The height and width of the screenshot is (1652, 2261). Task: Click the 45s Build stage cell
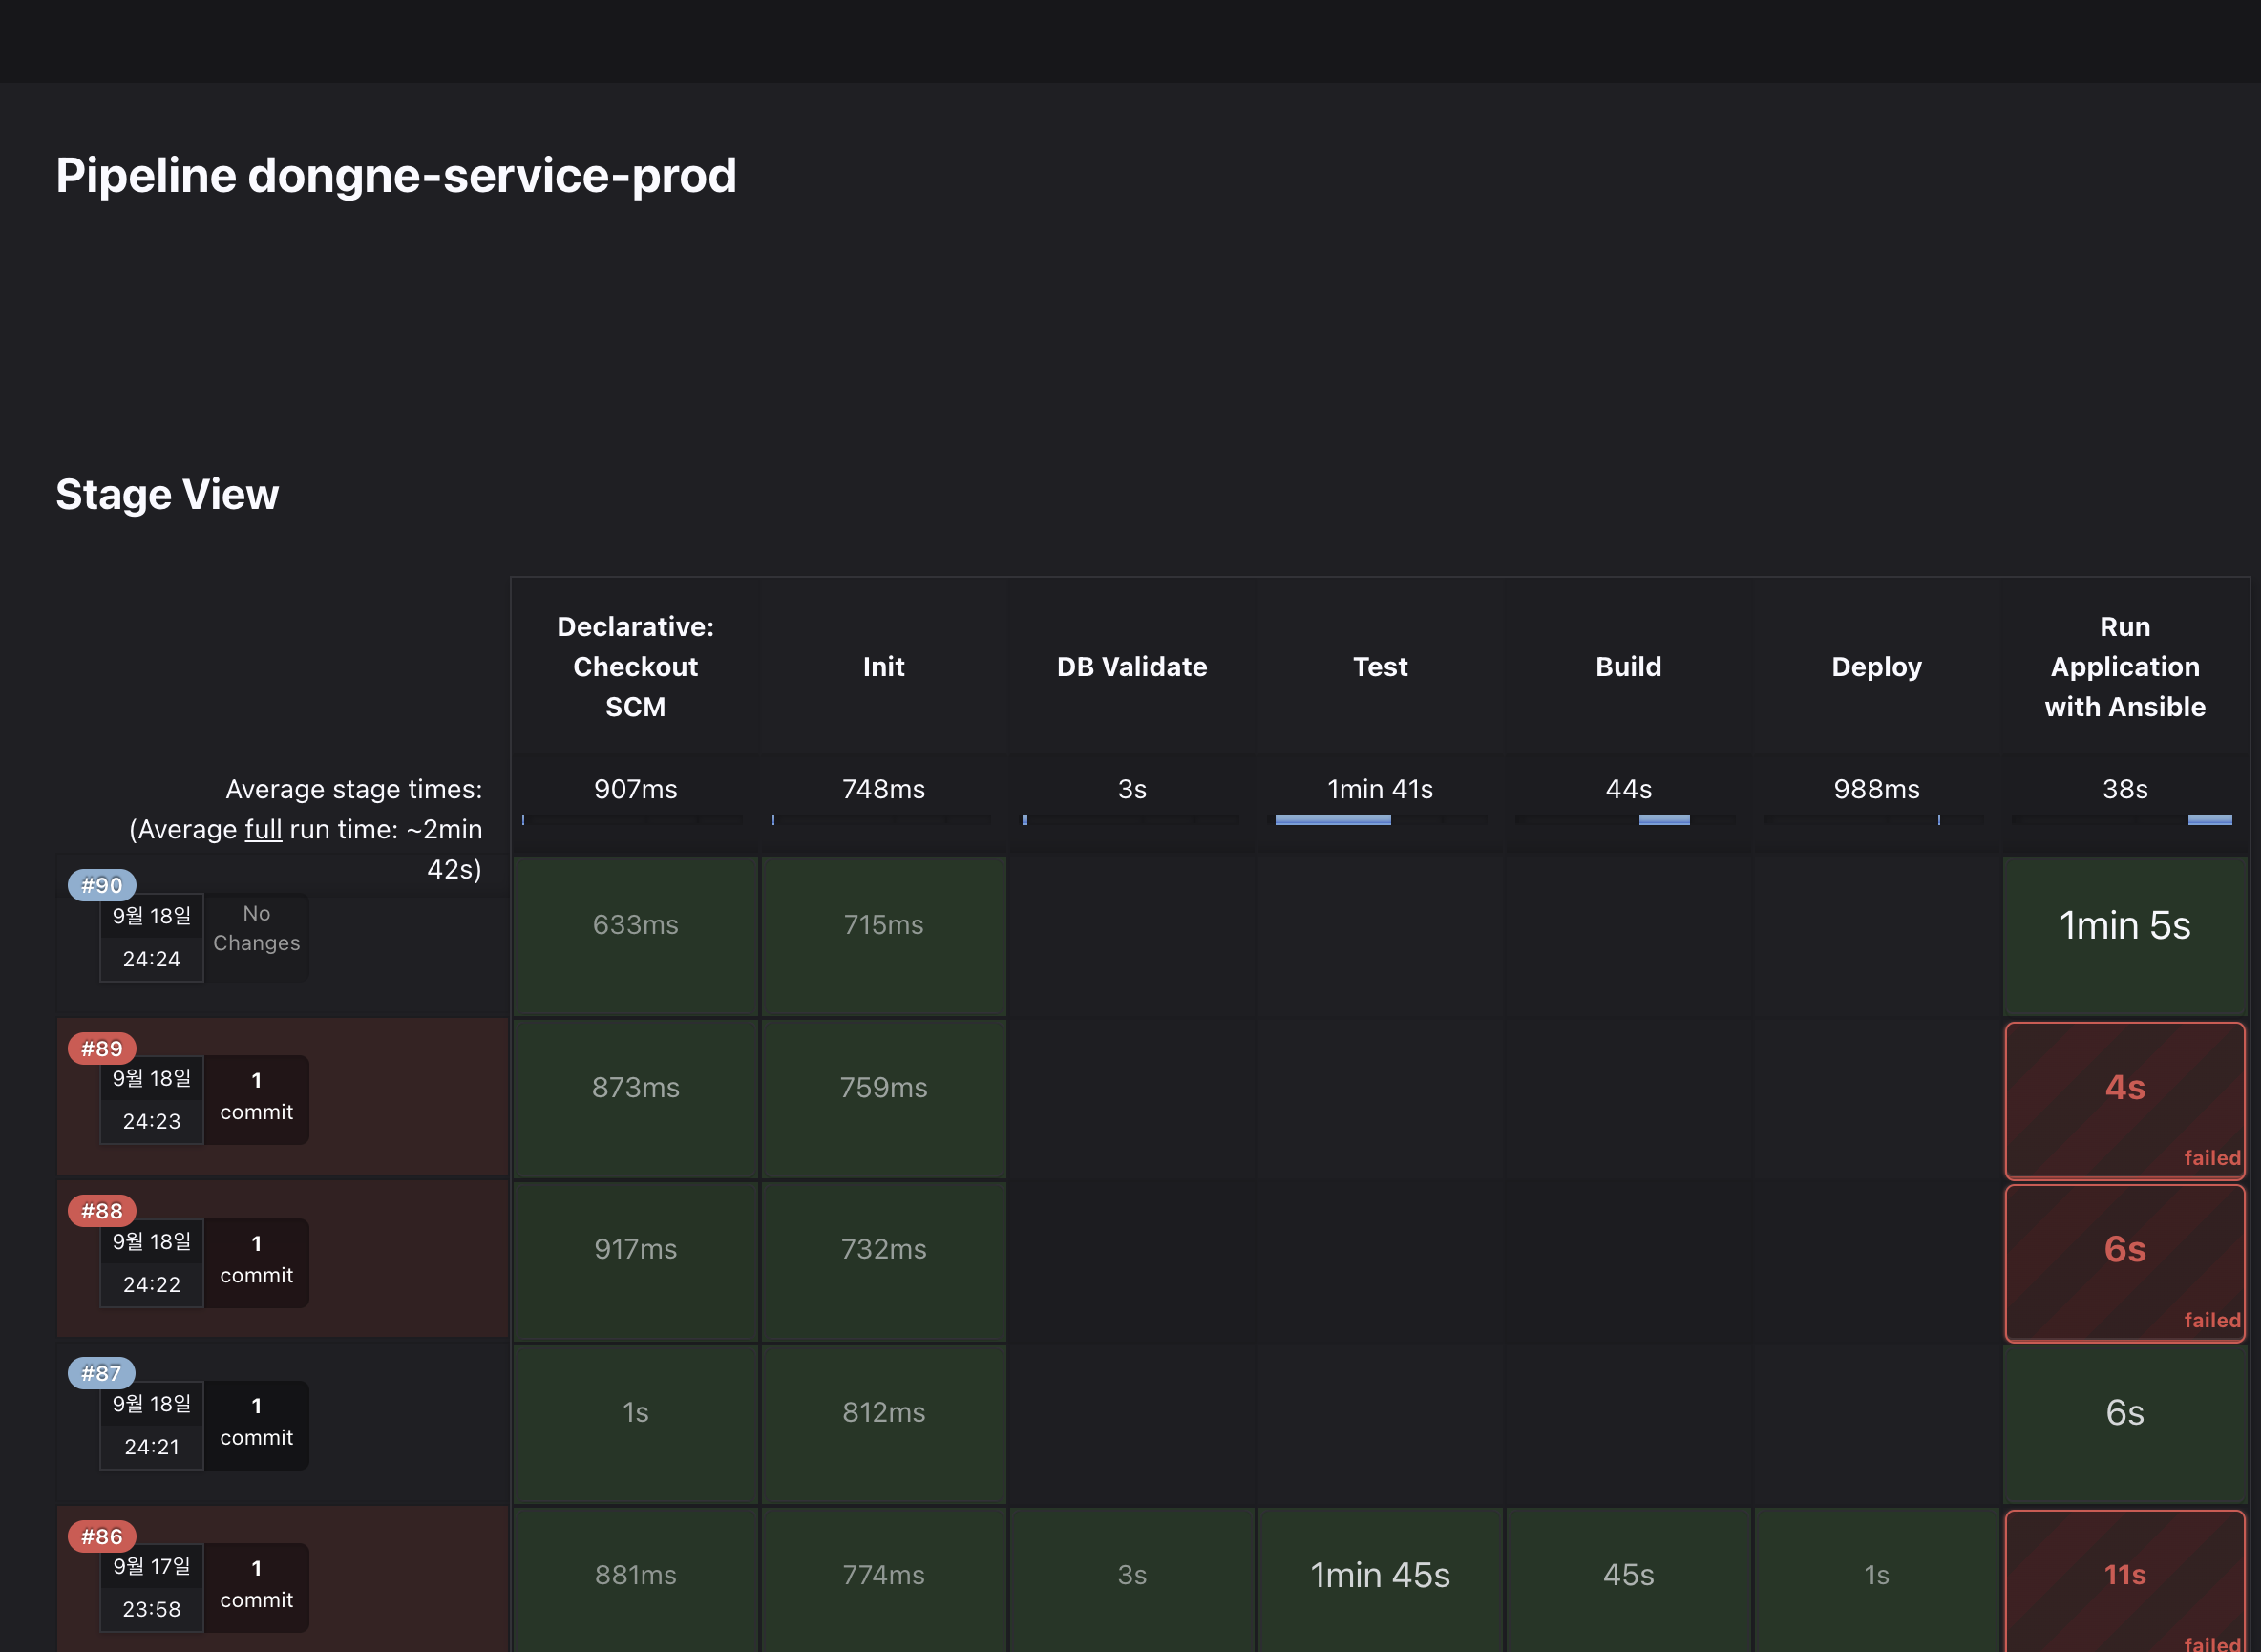[x=1627, y=1576]
